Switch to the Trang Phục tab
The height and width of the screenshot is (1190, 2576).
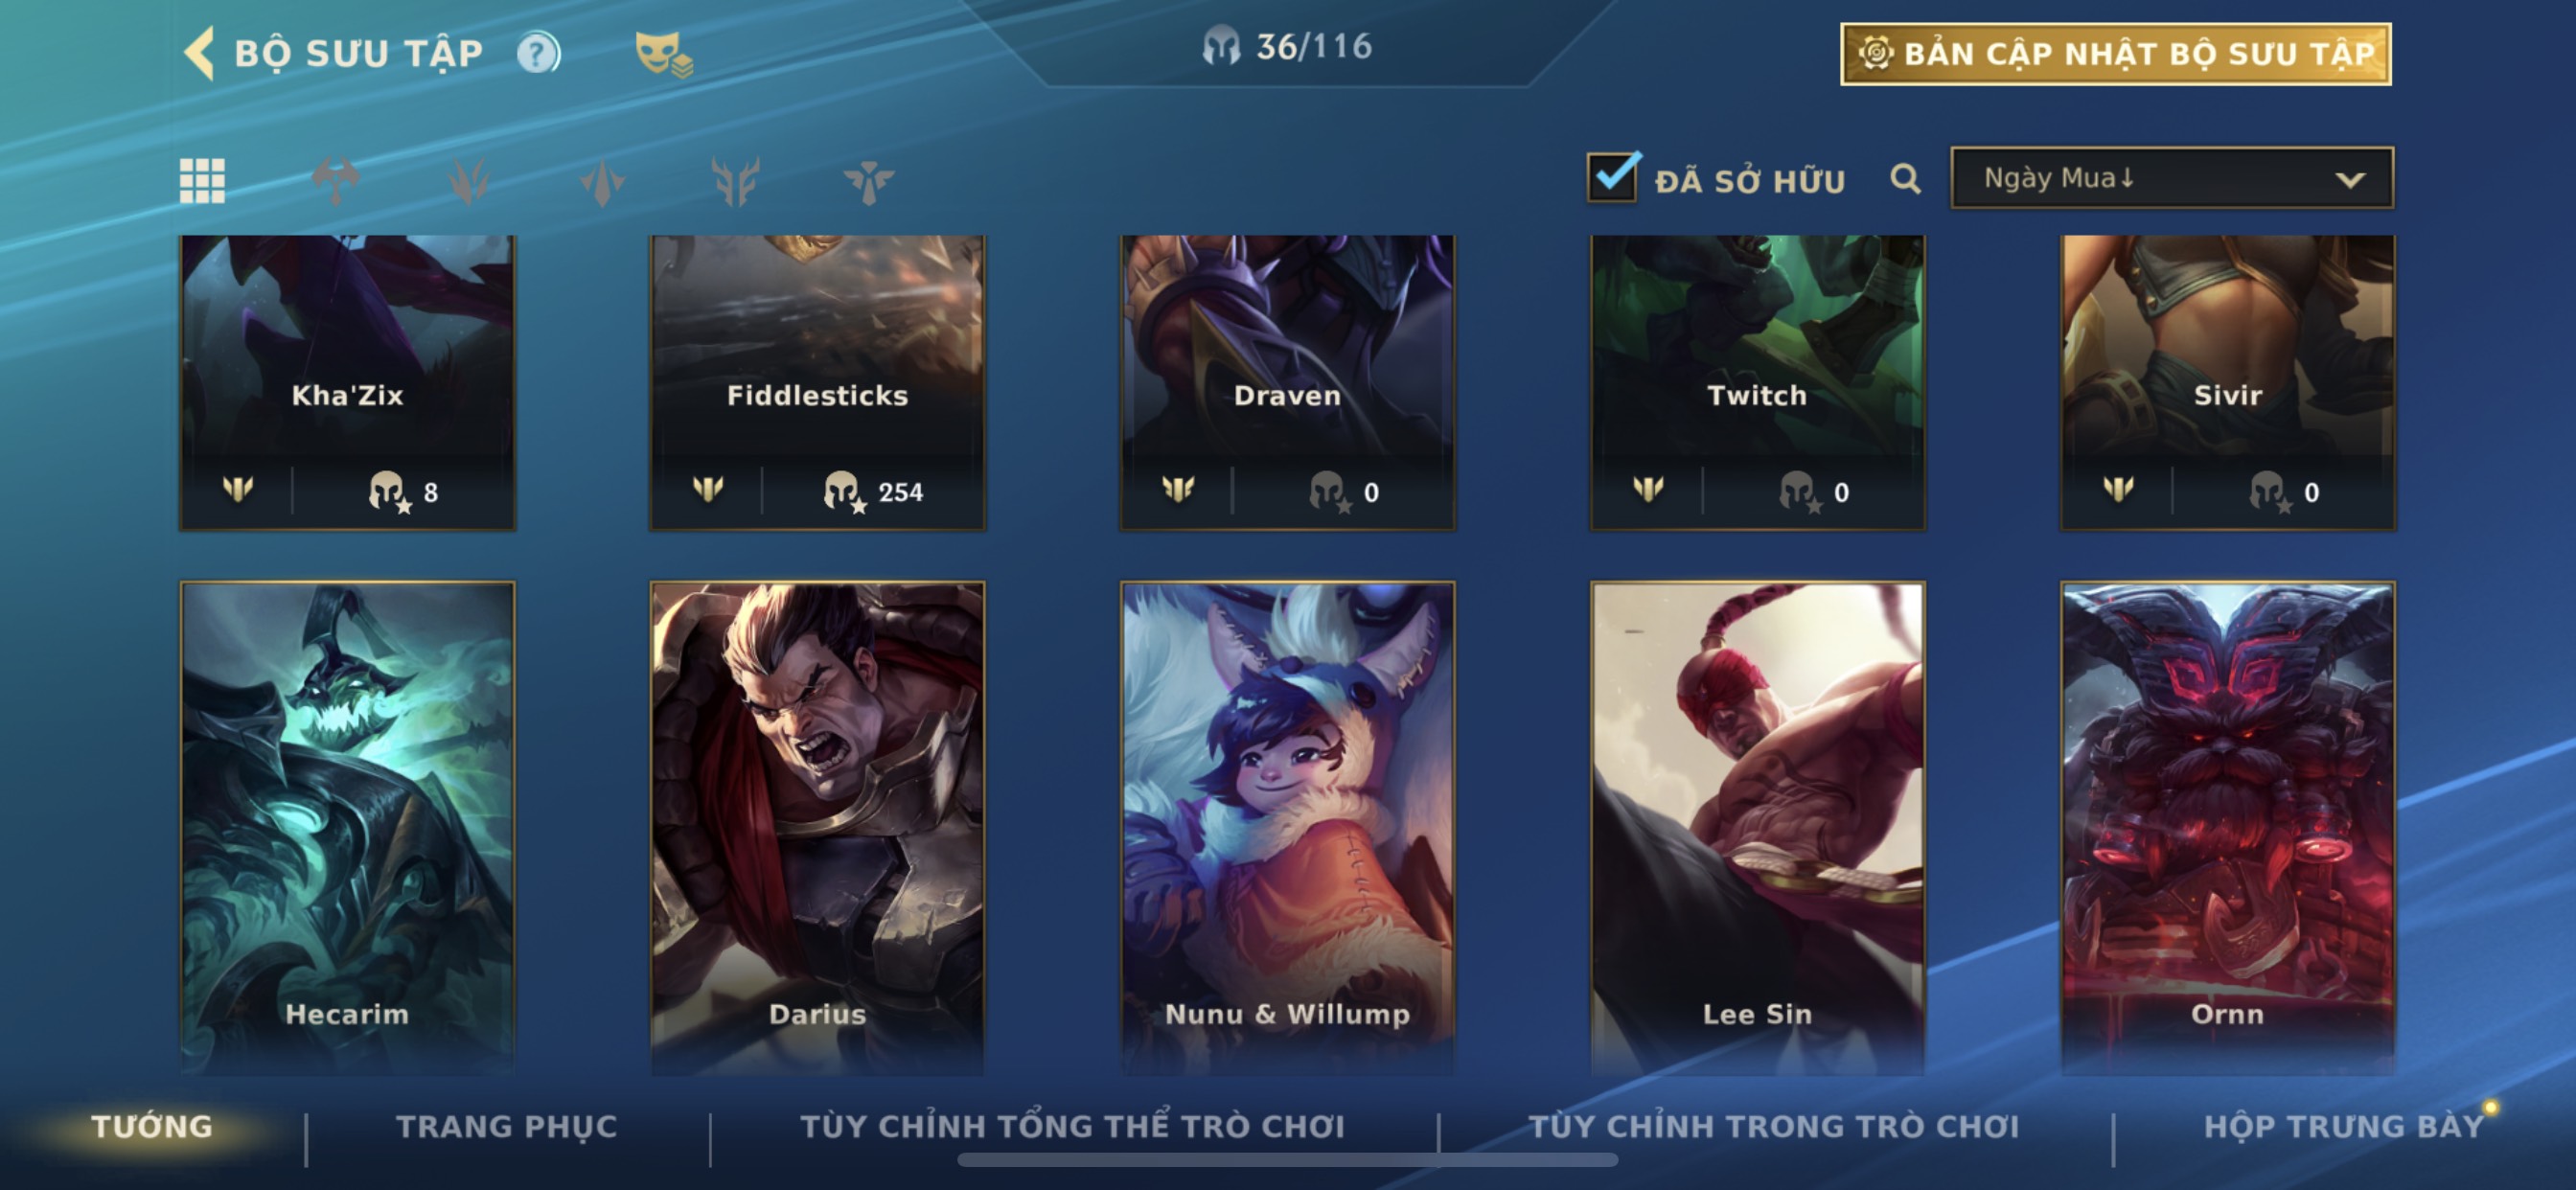[x=507, y=1126]
